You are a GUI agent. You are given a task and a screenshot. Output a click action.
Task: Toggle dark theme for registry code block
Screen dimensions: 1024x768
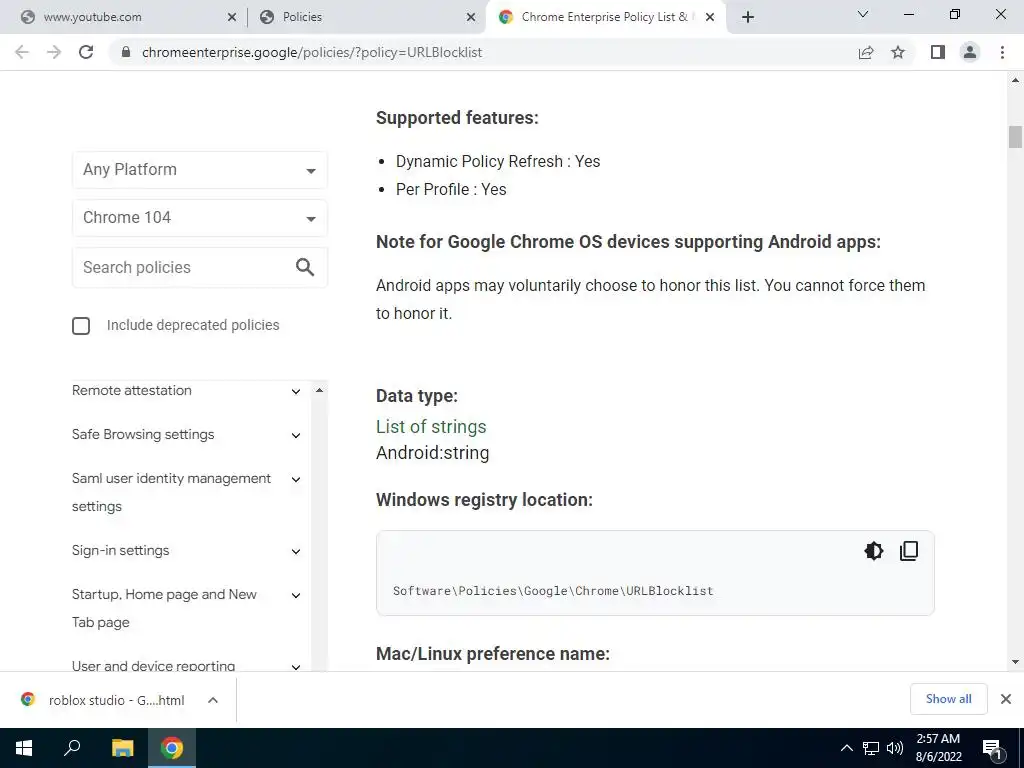tap(873, 551)
